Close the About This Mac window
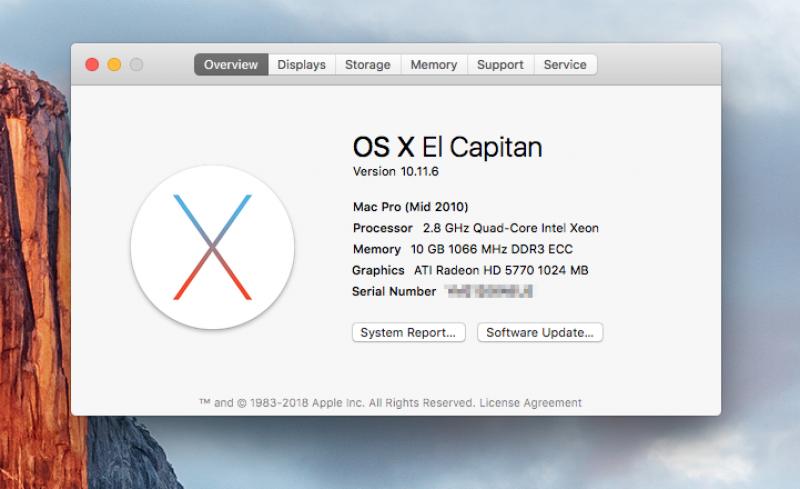 pos(92,65)
